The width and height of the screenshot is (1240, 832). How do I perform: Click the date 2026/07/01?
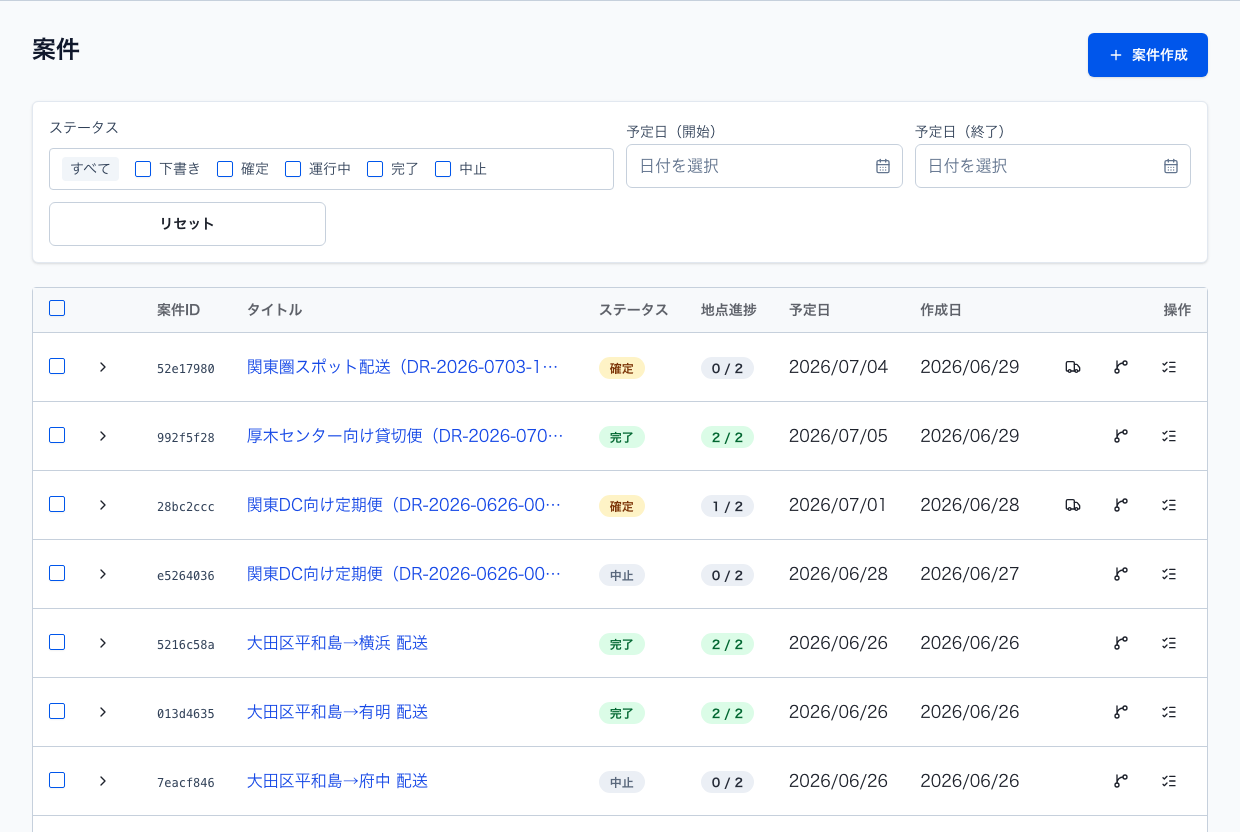click(x=838, y=505)
